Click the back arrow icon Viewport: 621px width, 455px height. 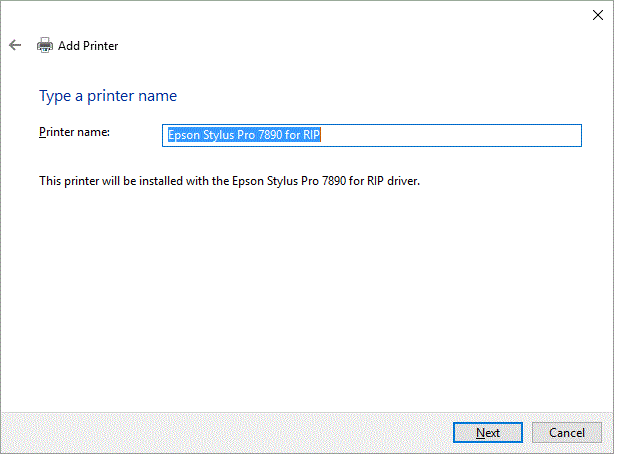(x=14, y=45)
